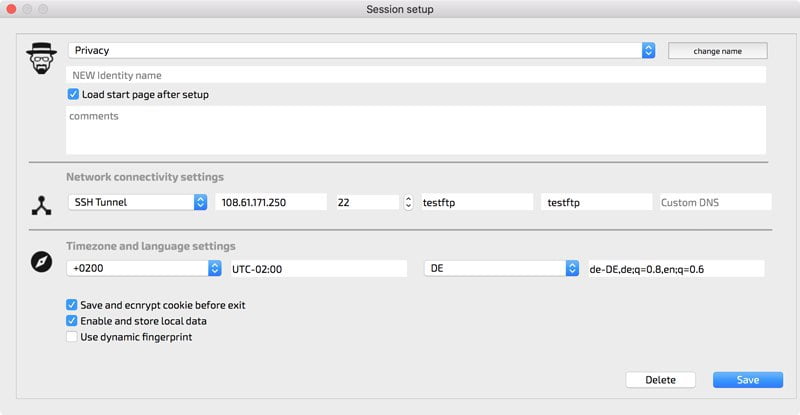Click the Custom DNS input field
Viewport: 800px width, 415px height.
pos(715,202)
